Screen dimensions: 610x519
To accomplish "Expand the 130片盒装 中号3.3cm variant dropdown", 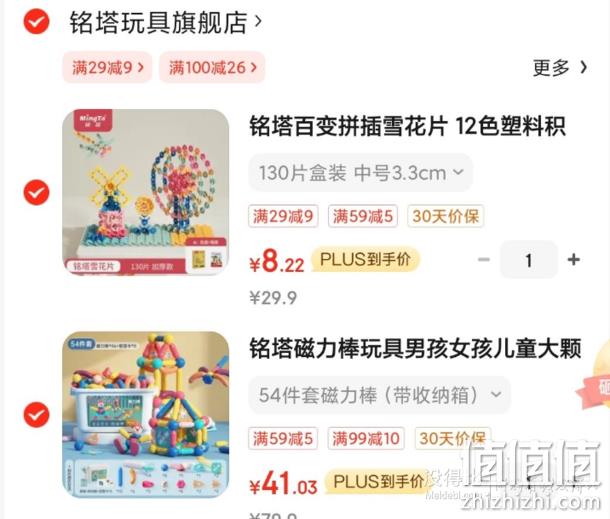I will [x=361, y=172].
